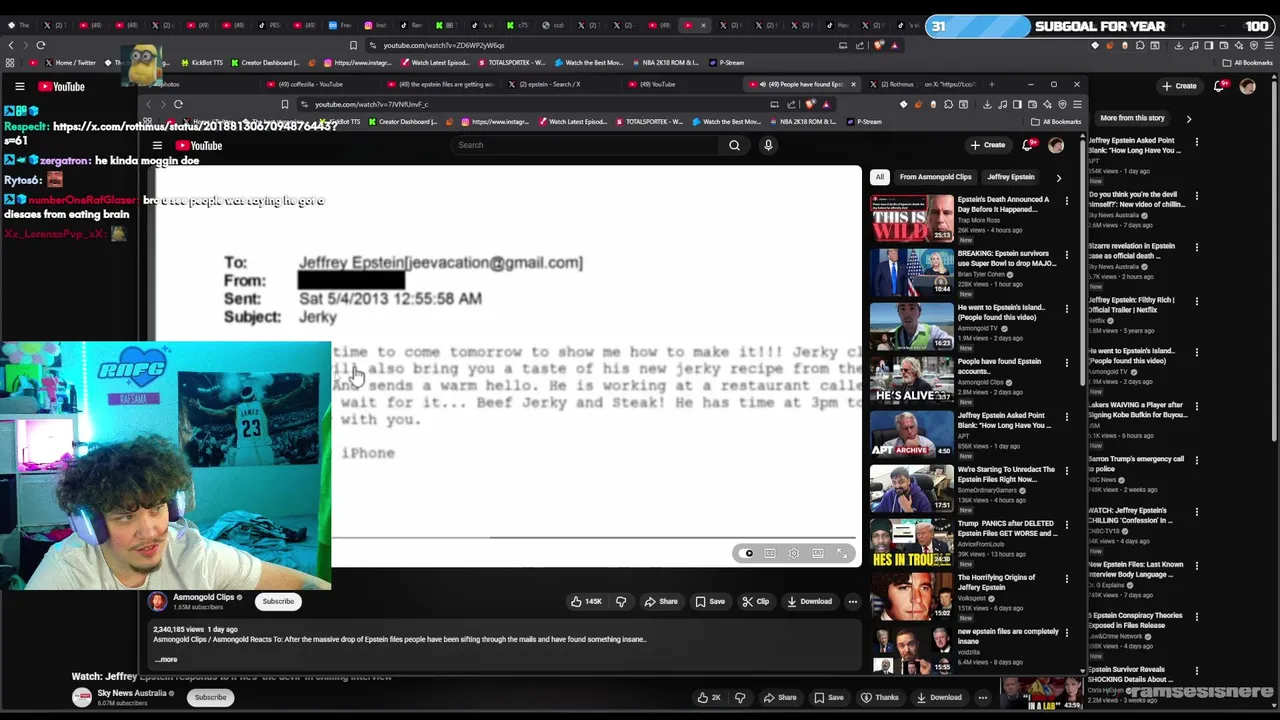The width and height of the screenshot is (1280, 720).
Task: Save the Asmongold Clips video
Action: pos(710,601)
